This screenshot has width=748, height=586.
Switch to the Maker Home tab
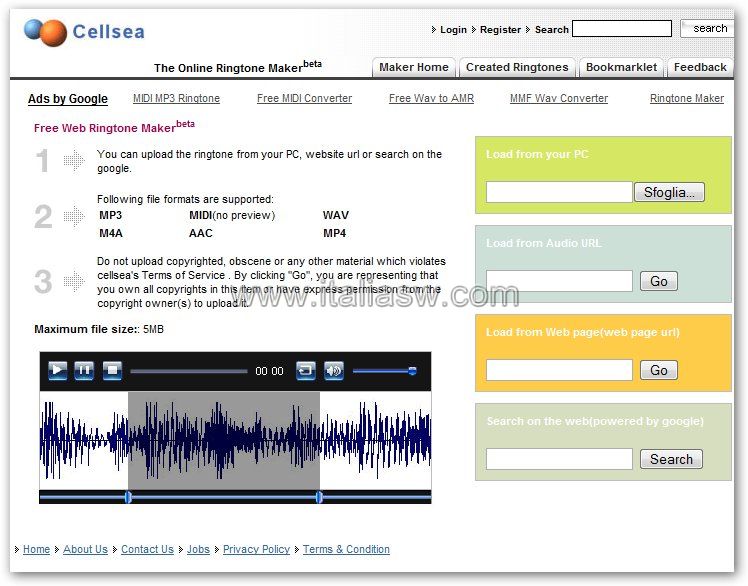(x=414, y=67)
